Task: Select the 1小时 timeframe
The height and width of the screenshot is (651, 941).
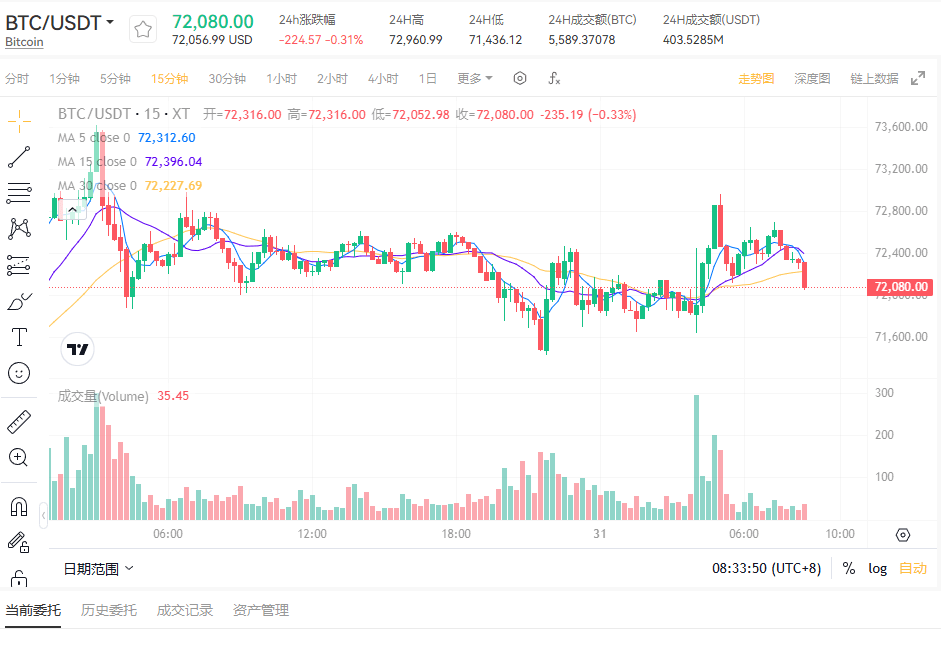Action: coord(281,78)
